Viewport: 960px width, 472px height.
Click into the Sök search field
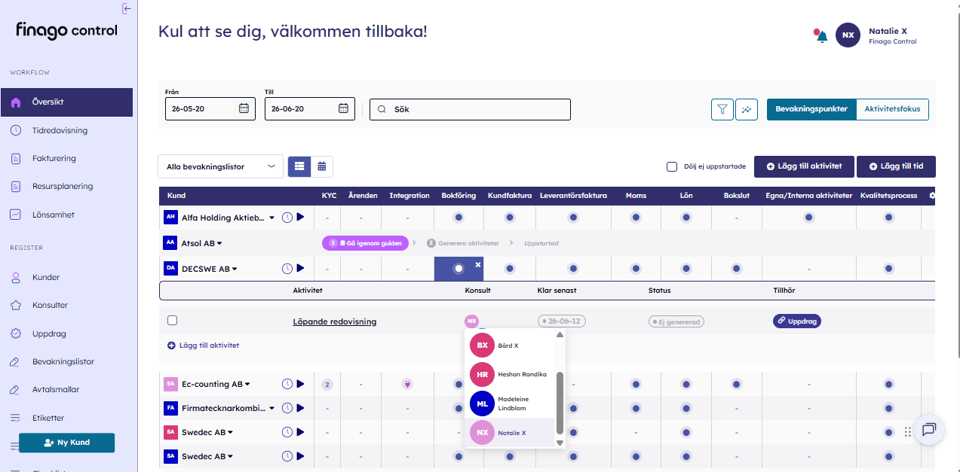[470, 110]
